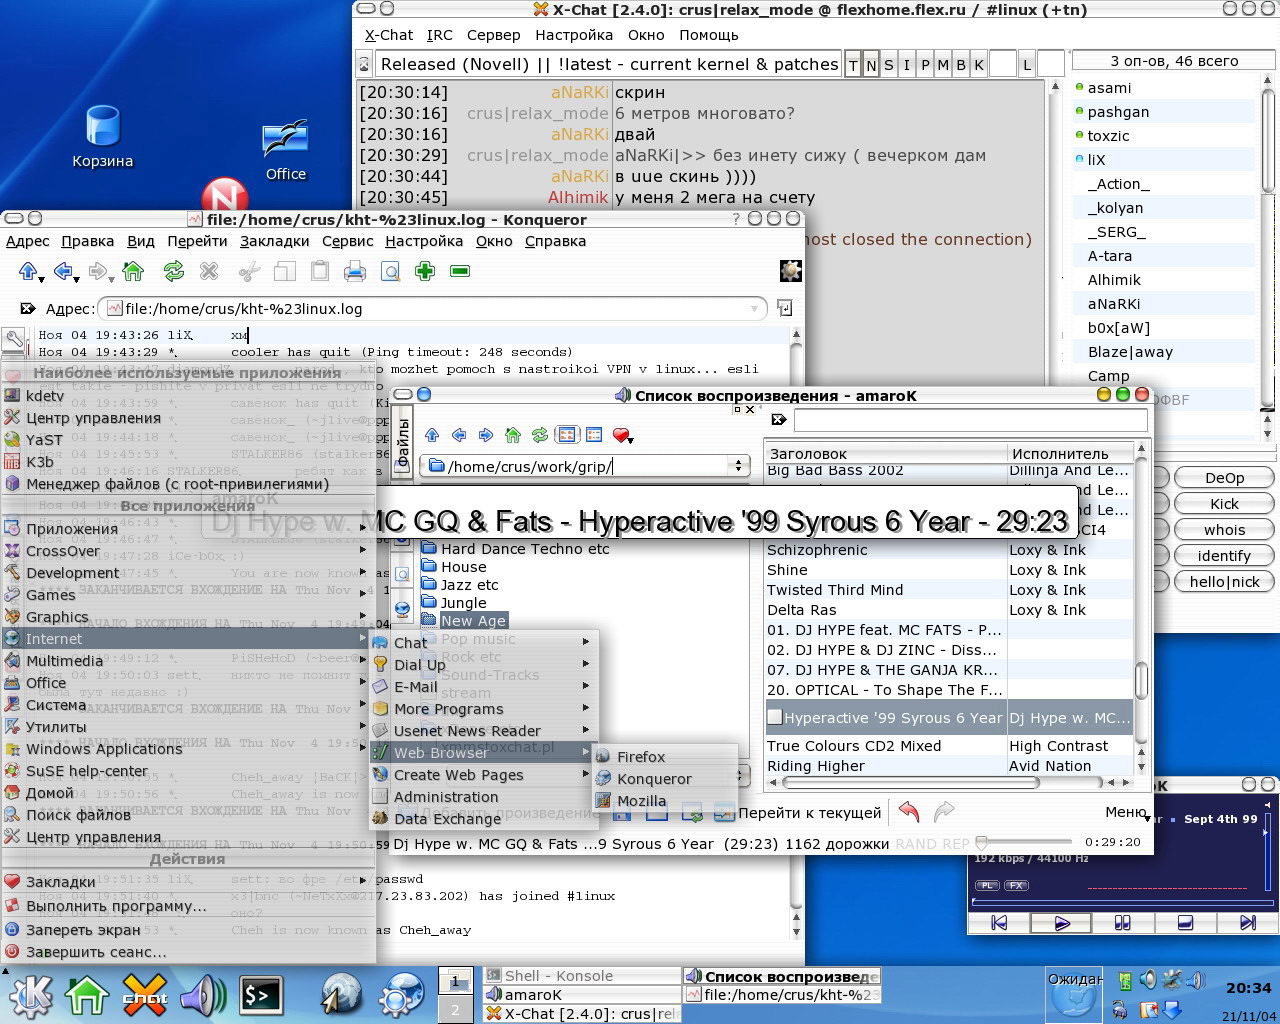Click amaroK file browser Home icon
1280x1024 pixels.
click(x=513, y=435)
